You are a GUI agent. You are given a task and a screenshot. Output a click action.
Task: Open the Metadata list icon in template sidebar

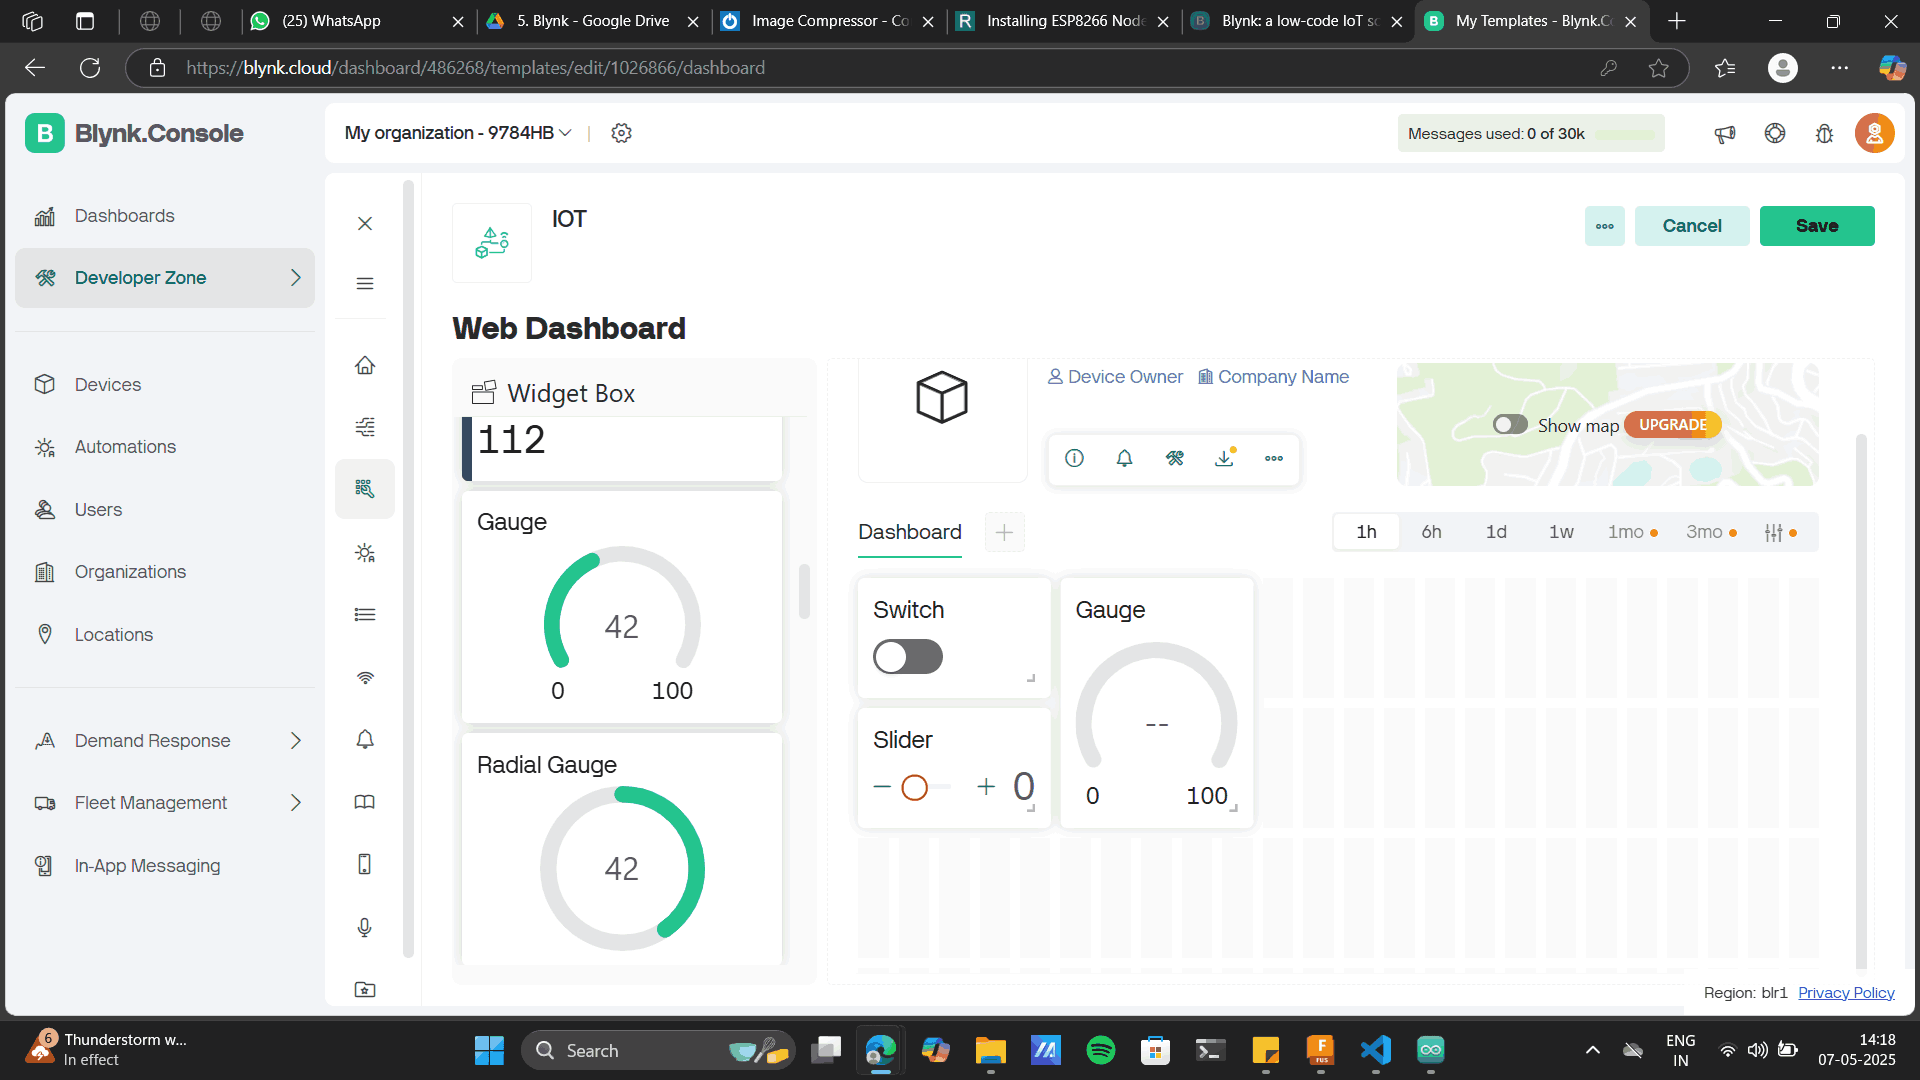coord(365,615)
